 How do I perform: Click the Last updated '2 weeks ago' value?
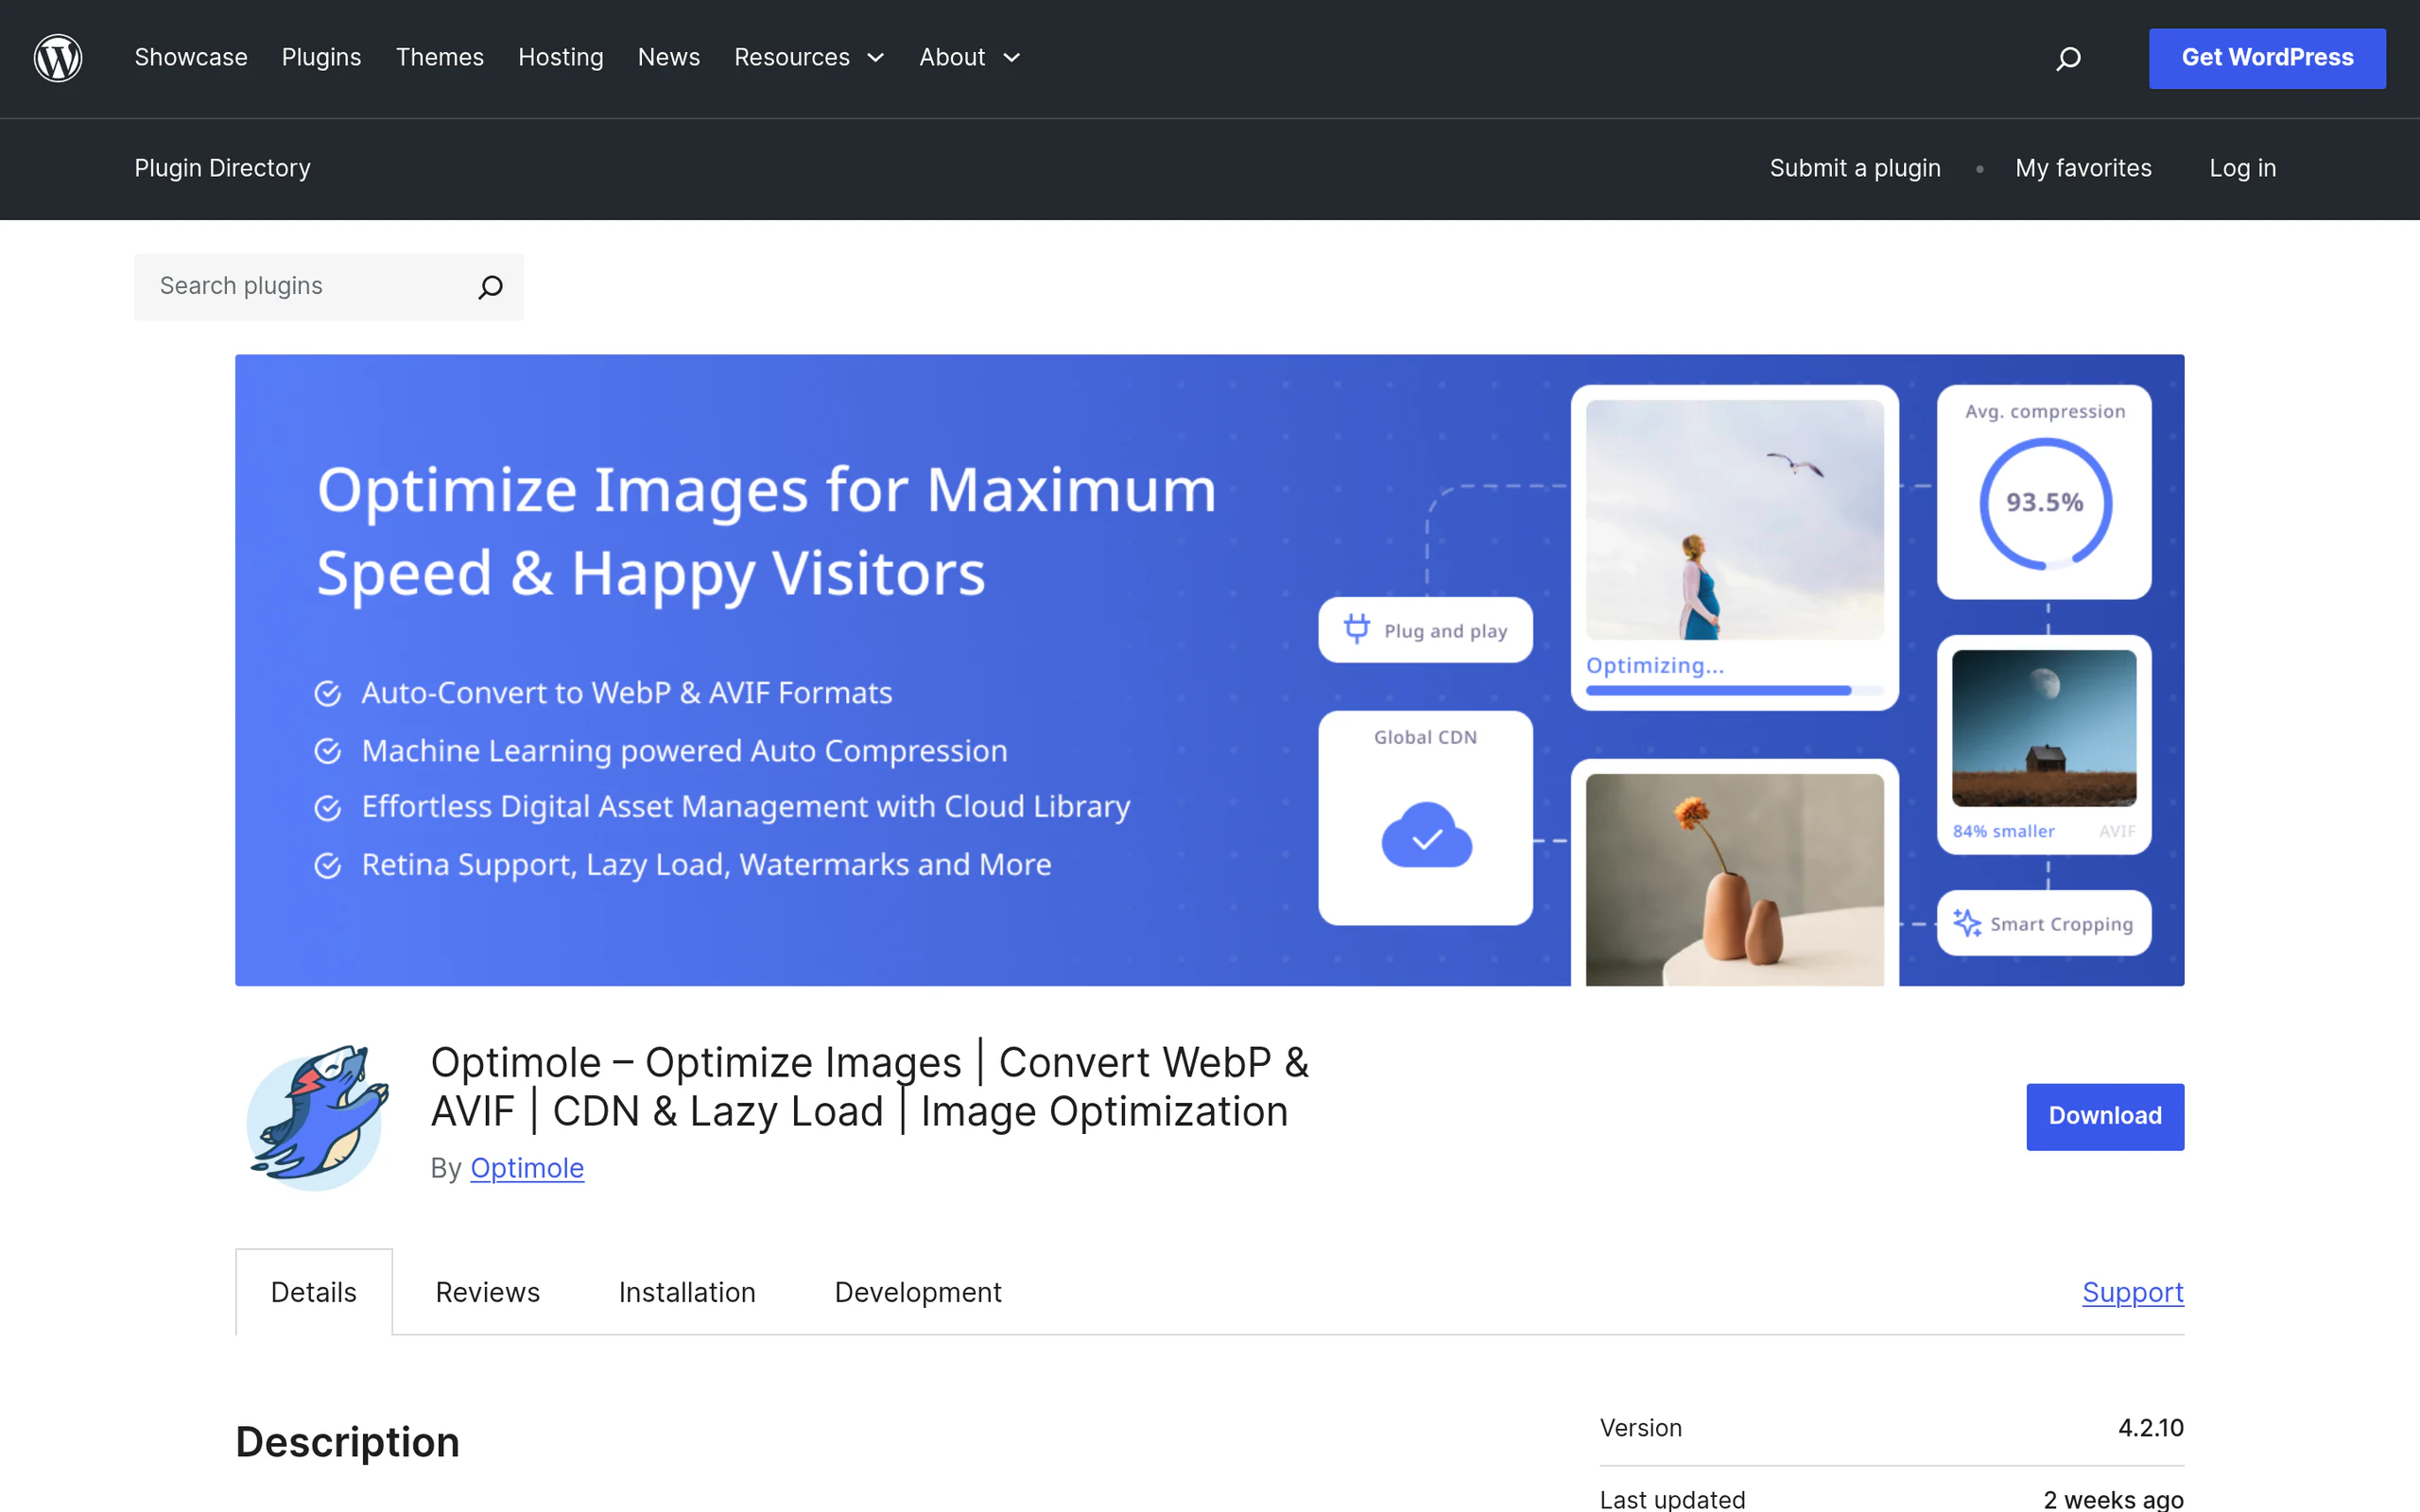coord(2114,1499)
